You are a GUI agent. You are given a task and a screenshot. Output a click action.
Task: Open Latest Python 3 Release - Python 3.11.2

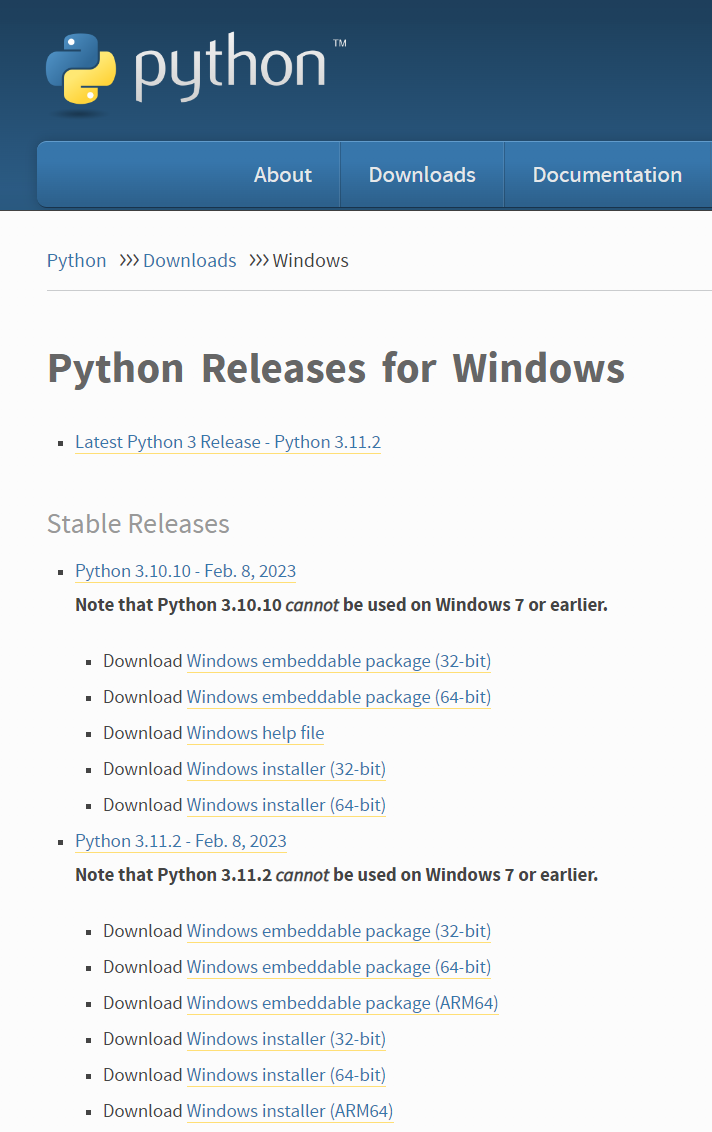(x=227, y=442)
